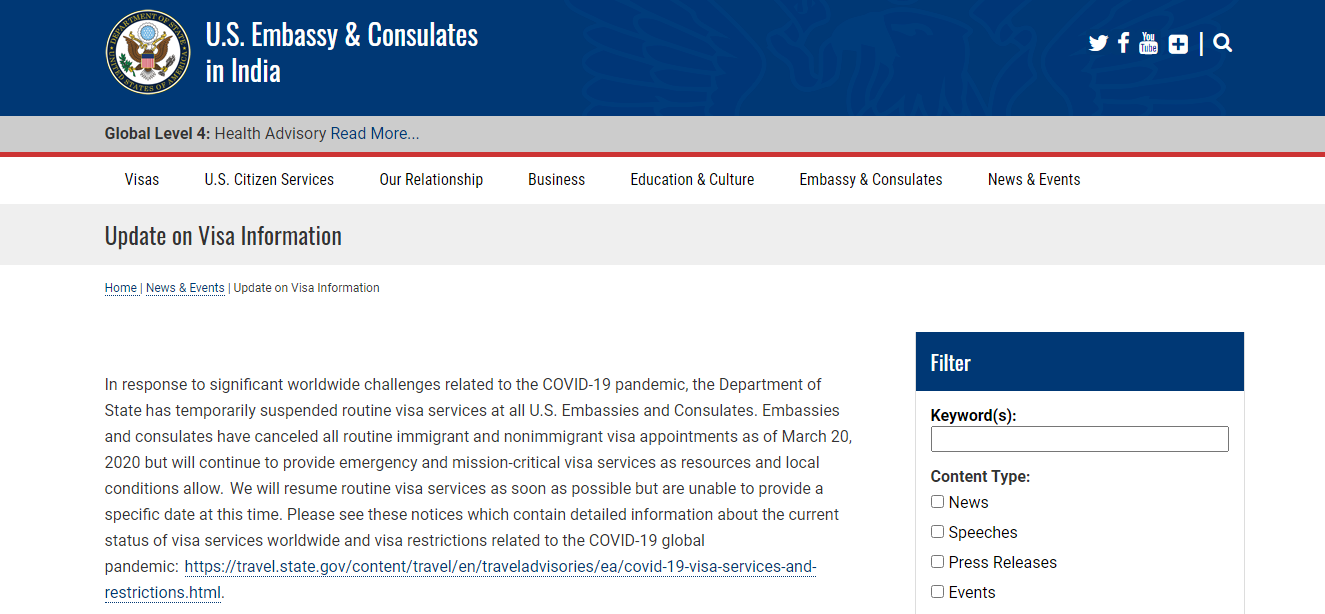Click the Keyword(s) filter text field
Image resolution: width=1325 pixels, height=614 pixels.
tap(1079, 439)
